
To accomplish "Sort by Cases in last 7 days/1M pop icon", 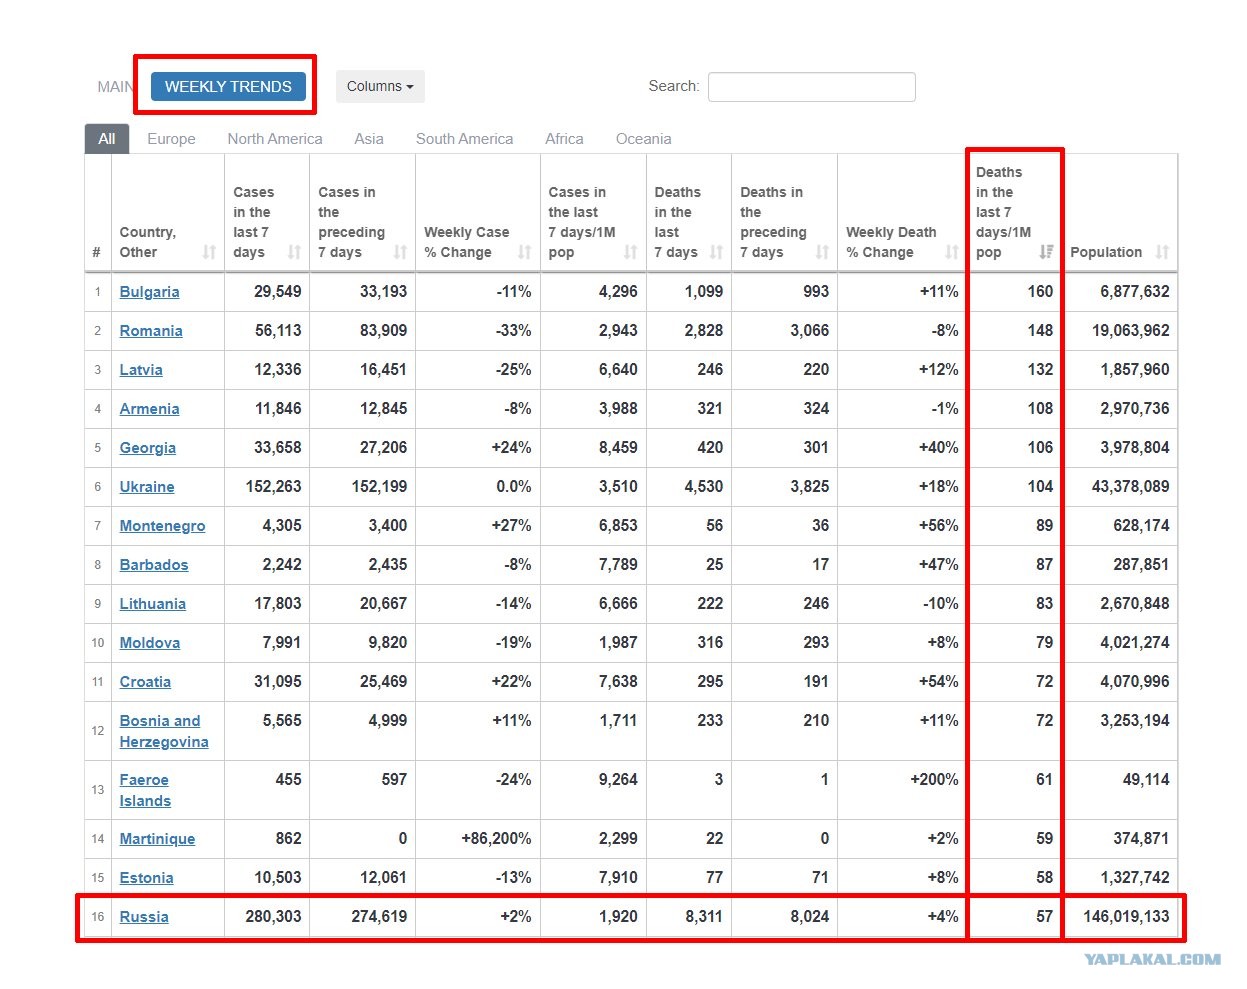I will click(x=630, y=252).
